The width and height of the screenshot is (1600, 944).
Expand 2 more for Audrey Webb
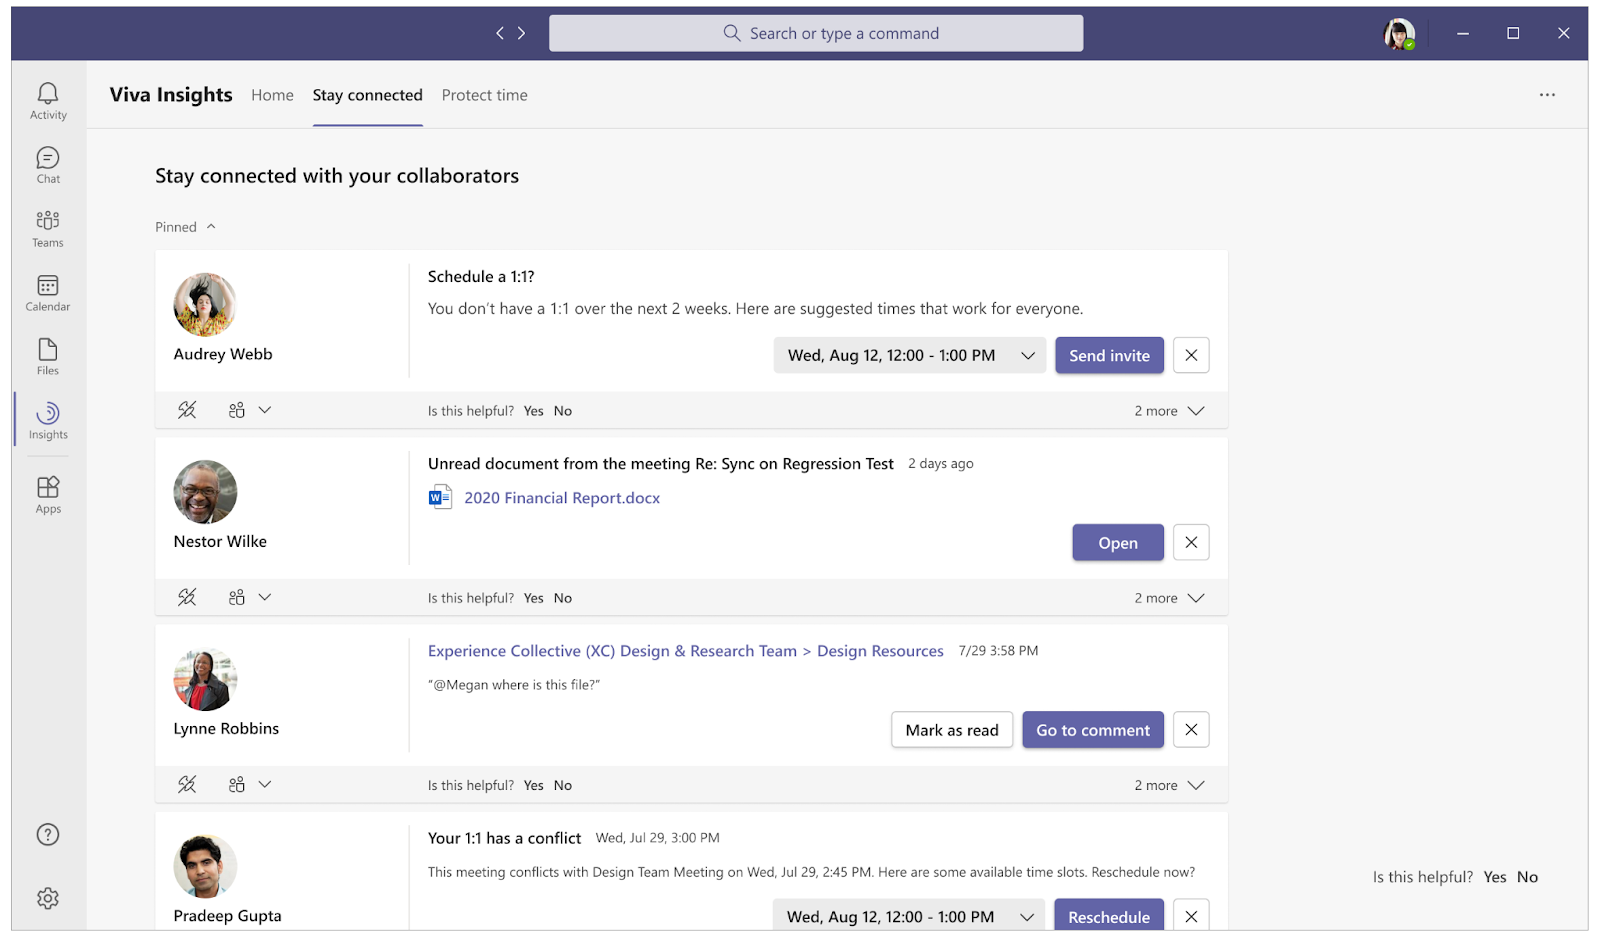coord(1169,411)
